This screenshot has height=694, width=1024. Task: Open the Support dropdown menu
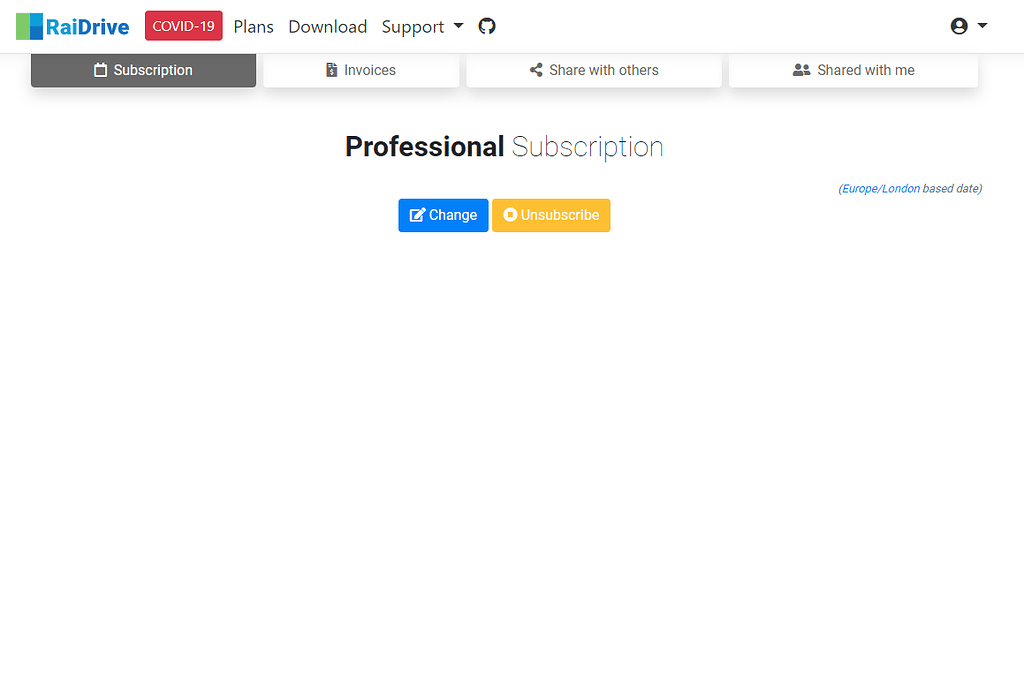click(422, 26)
